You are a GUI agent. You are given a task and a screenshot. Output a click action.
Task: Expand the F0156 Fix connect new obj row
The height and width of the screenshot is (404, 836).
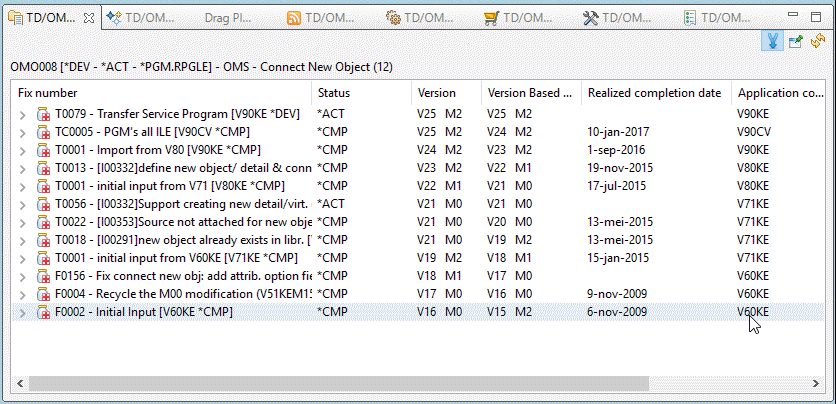23,276
